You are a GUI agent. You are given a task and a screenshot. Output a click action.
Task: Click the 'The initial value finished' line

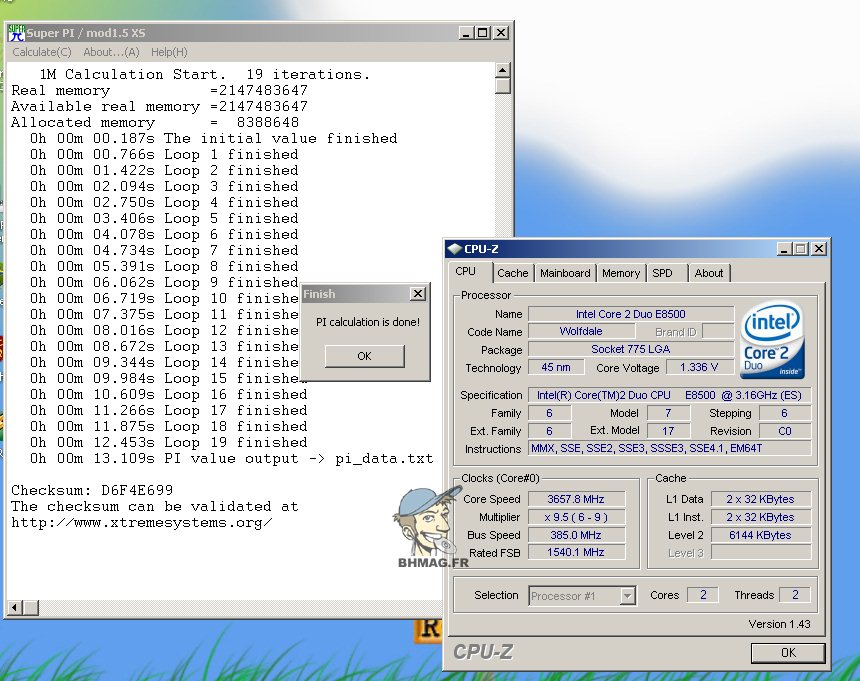click(213, 139)
